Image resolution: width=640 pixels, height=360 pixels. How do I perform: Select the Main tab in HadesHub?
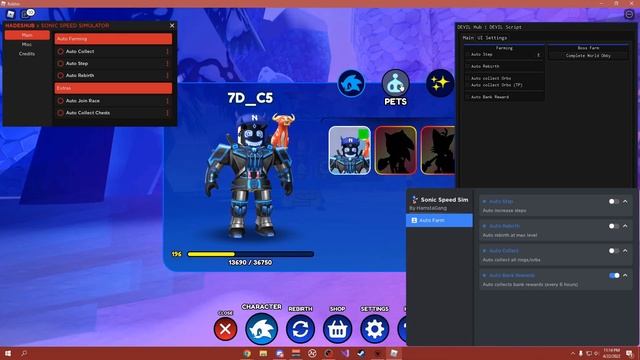pos(27,36)
